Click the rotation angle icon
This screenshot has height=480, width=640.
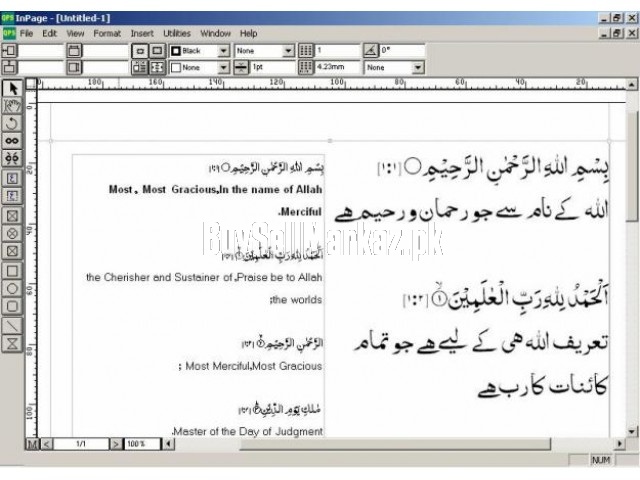coord(370,50)
